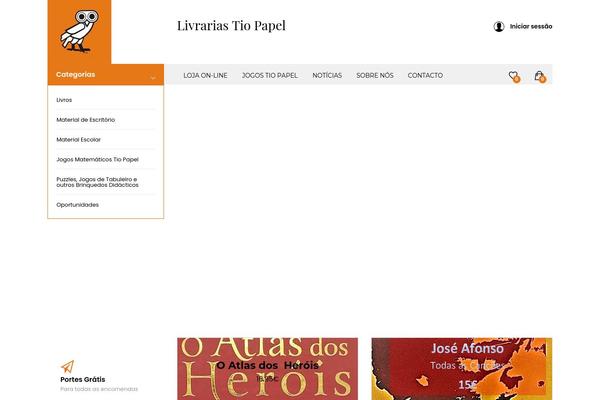The width and height of the screenshot is (600, 400).
Task: Click the paper plane Portes Grátis icon
Action: coord(68,366)
